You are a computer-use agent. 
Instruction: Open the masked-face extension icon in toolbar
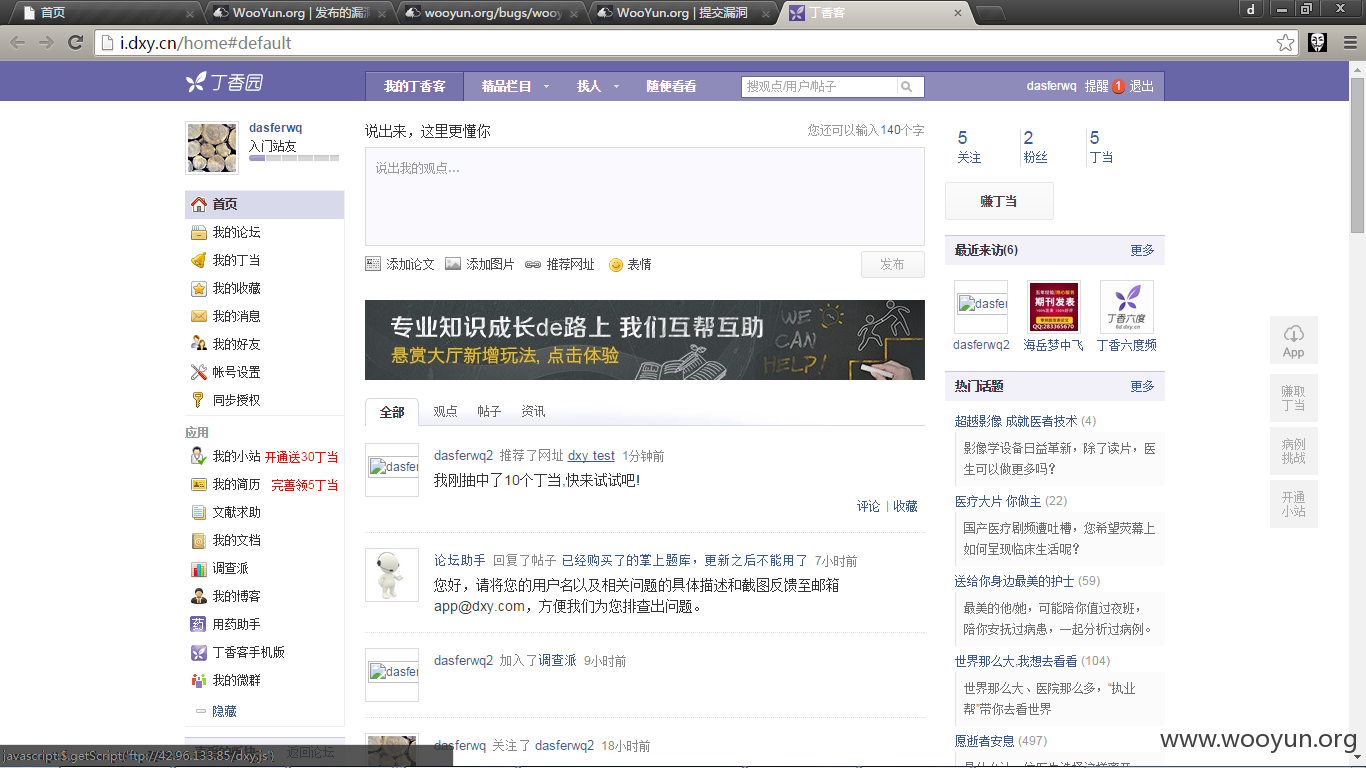click(x=1317, y=42)
